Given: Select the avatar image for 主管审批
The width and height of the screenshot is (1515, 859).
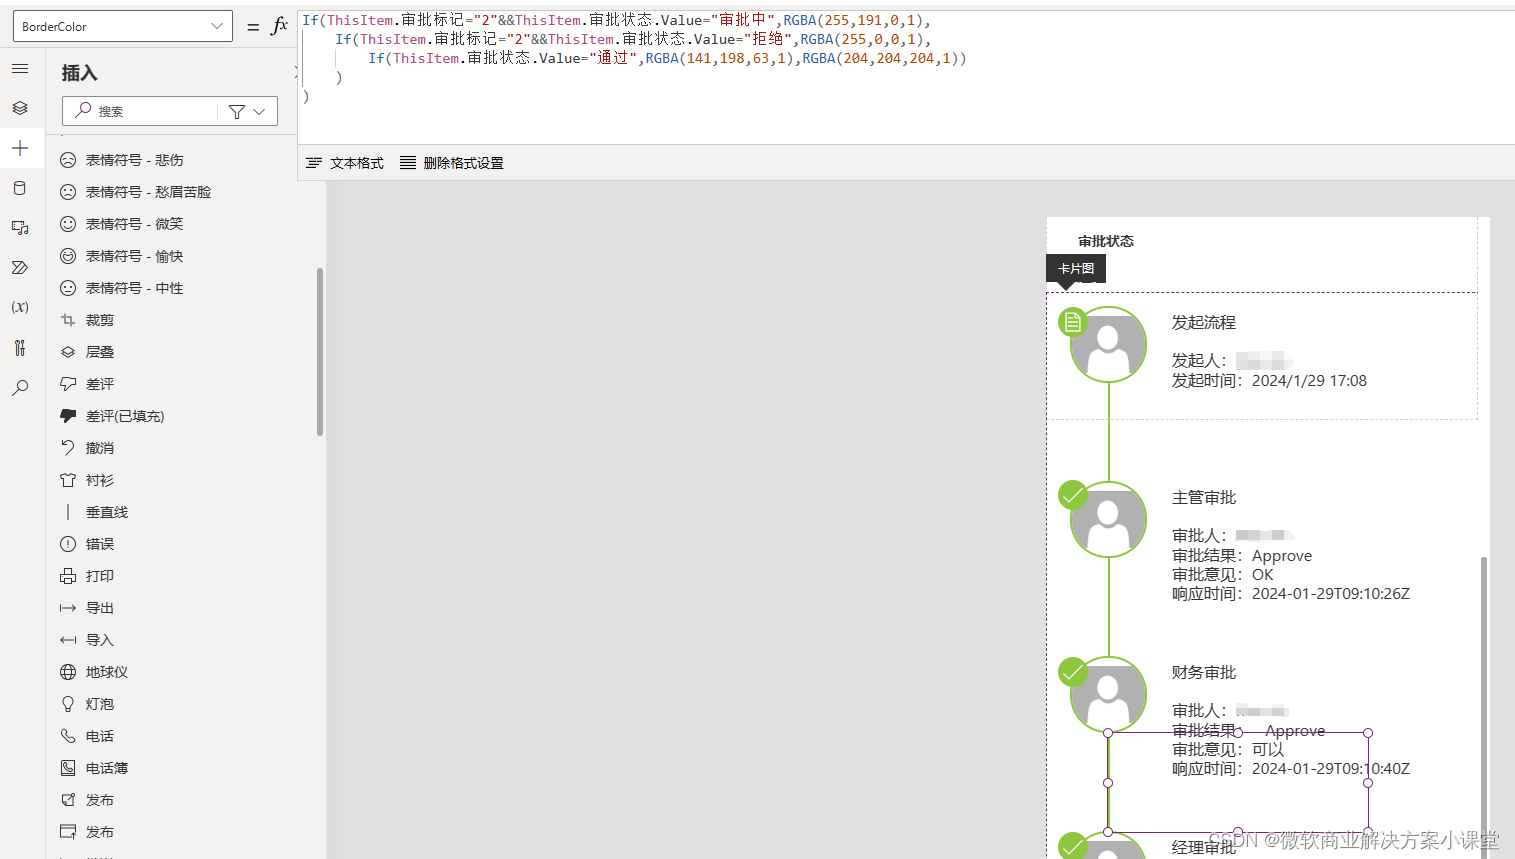Looking at the screenshot, I should point(1109,520).
